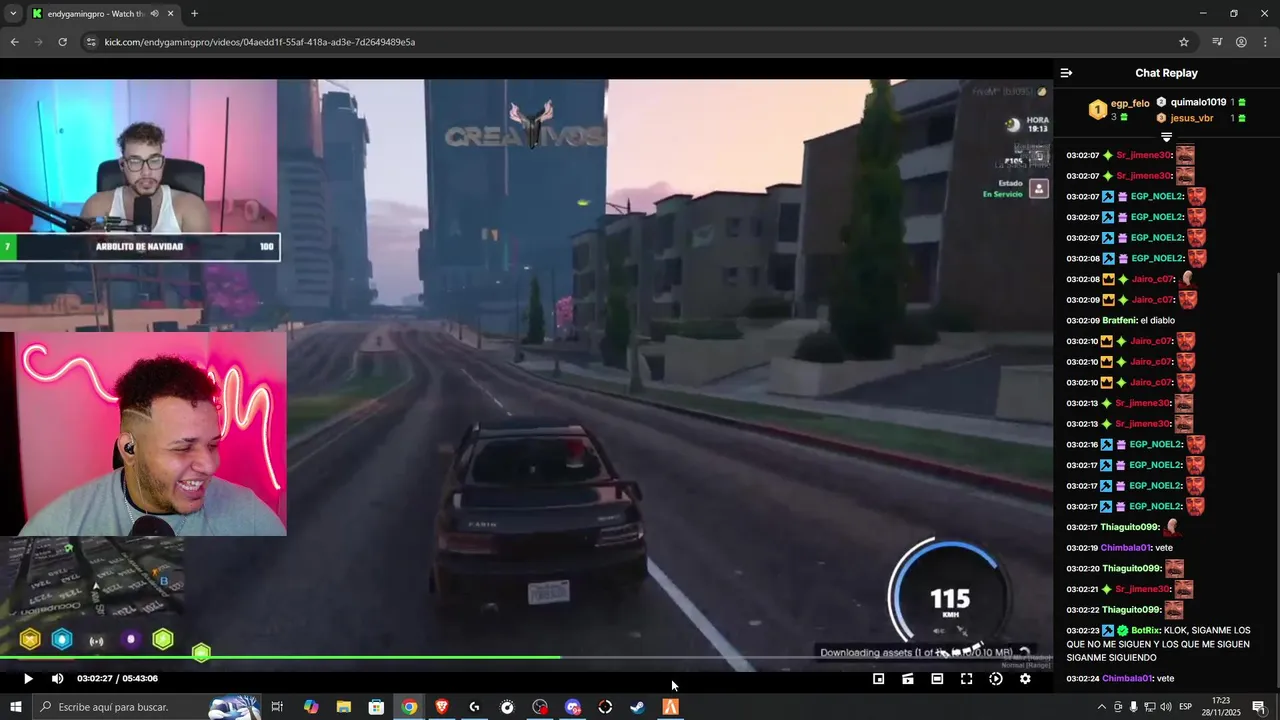The image size is (1280, 720).
Task: Open Chrome media controls icon
Action: (1217, 42)
